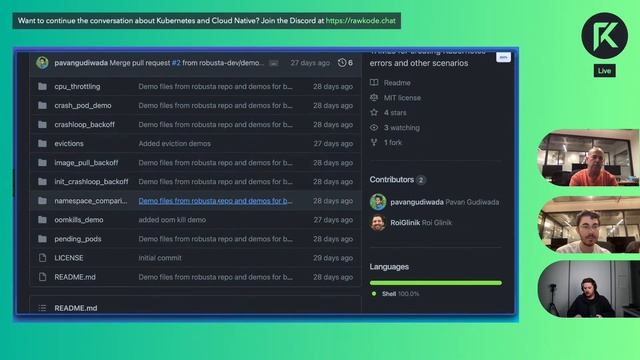Go to the Readme sidebar link
The image size is (640, 360).
(x=397, y=83)
